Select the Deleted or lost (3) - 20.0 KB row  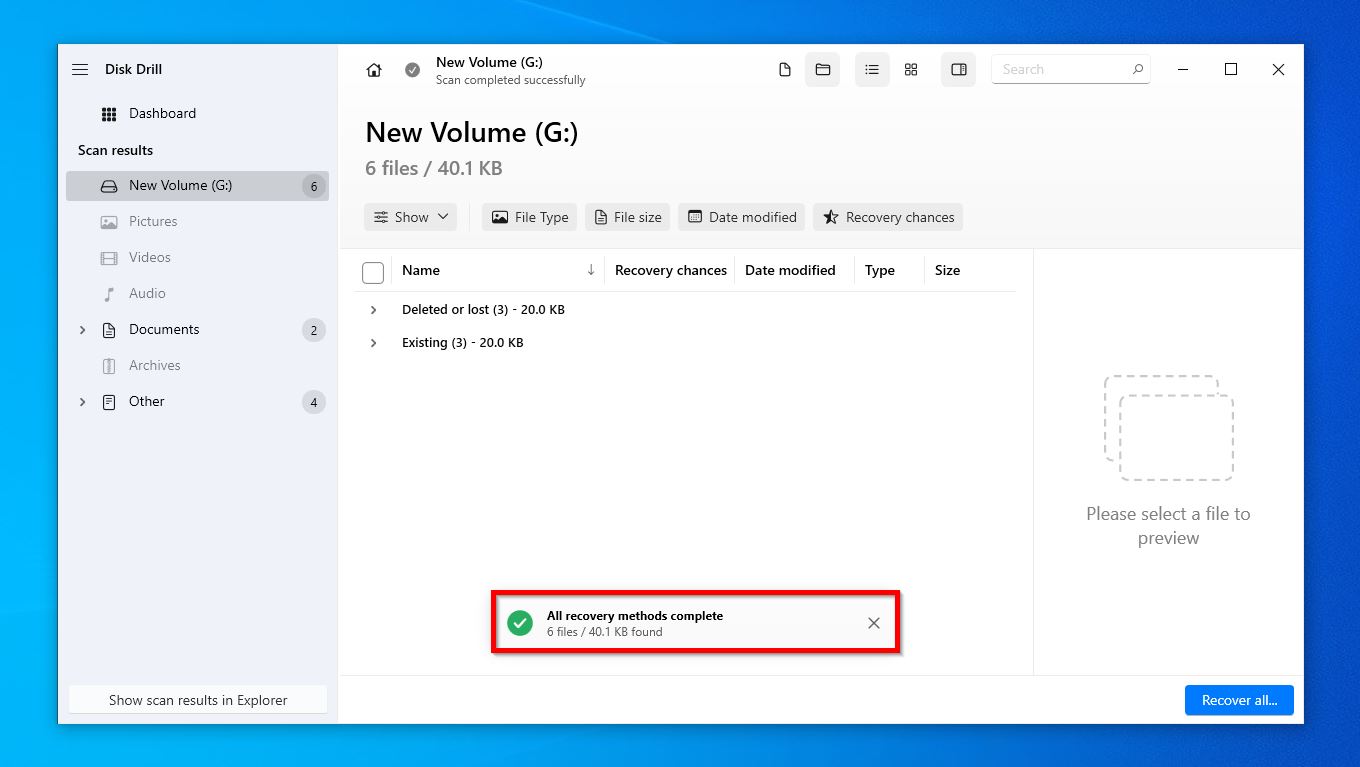686,310
